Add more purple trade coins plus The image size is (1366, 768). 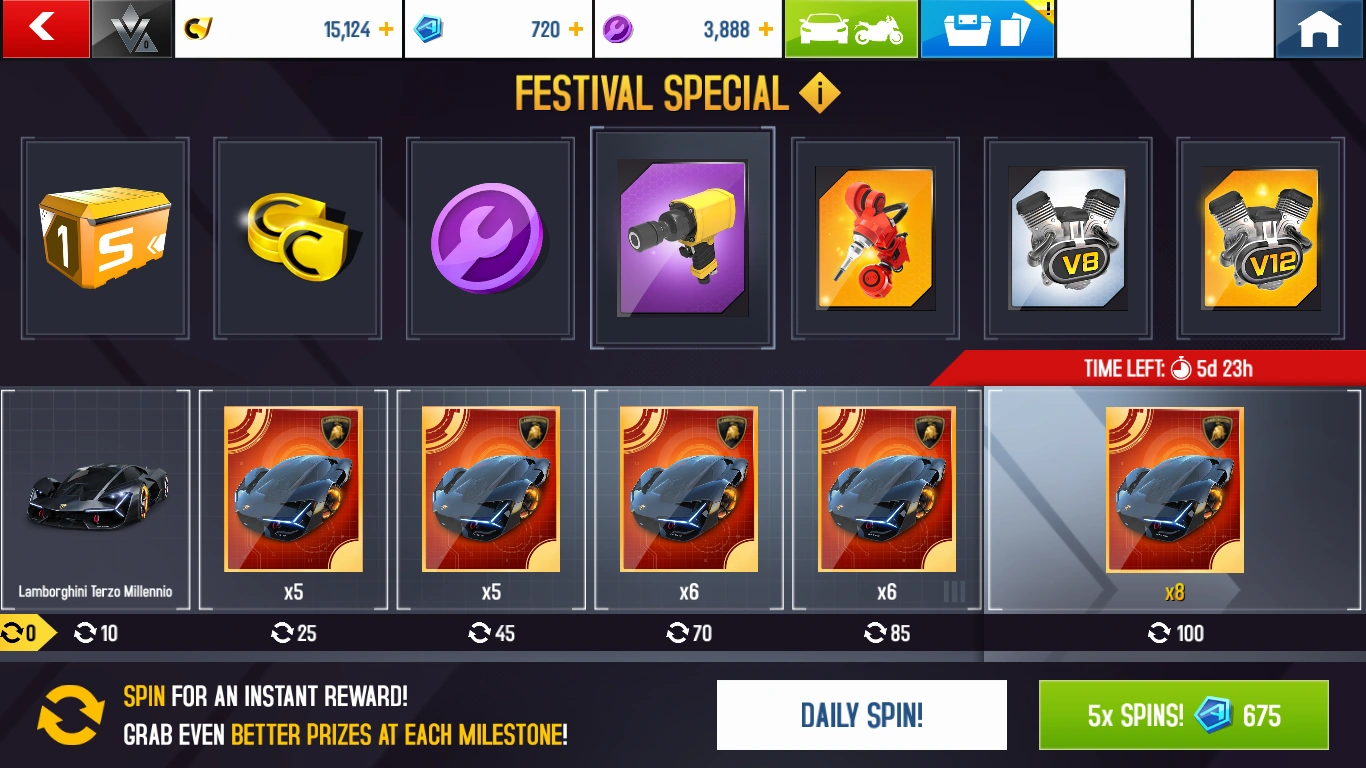(766, 29)
